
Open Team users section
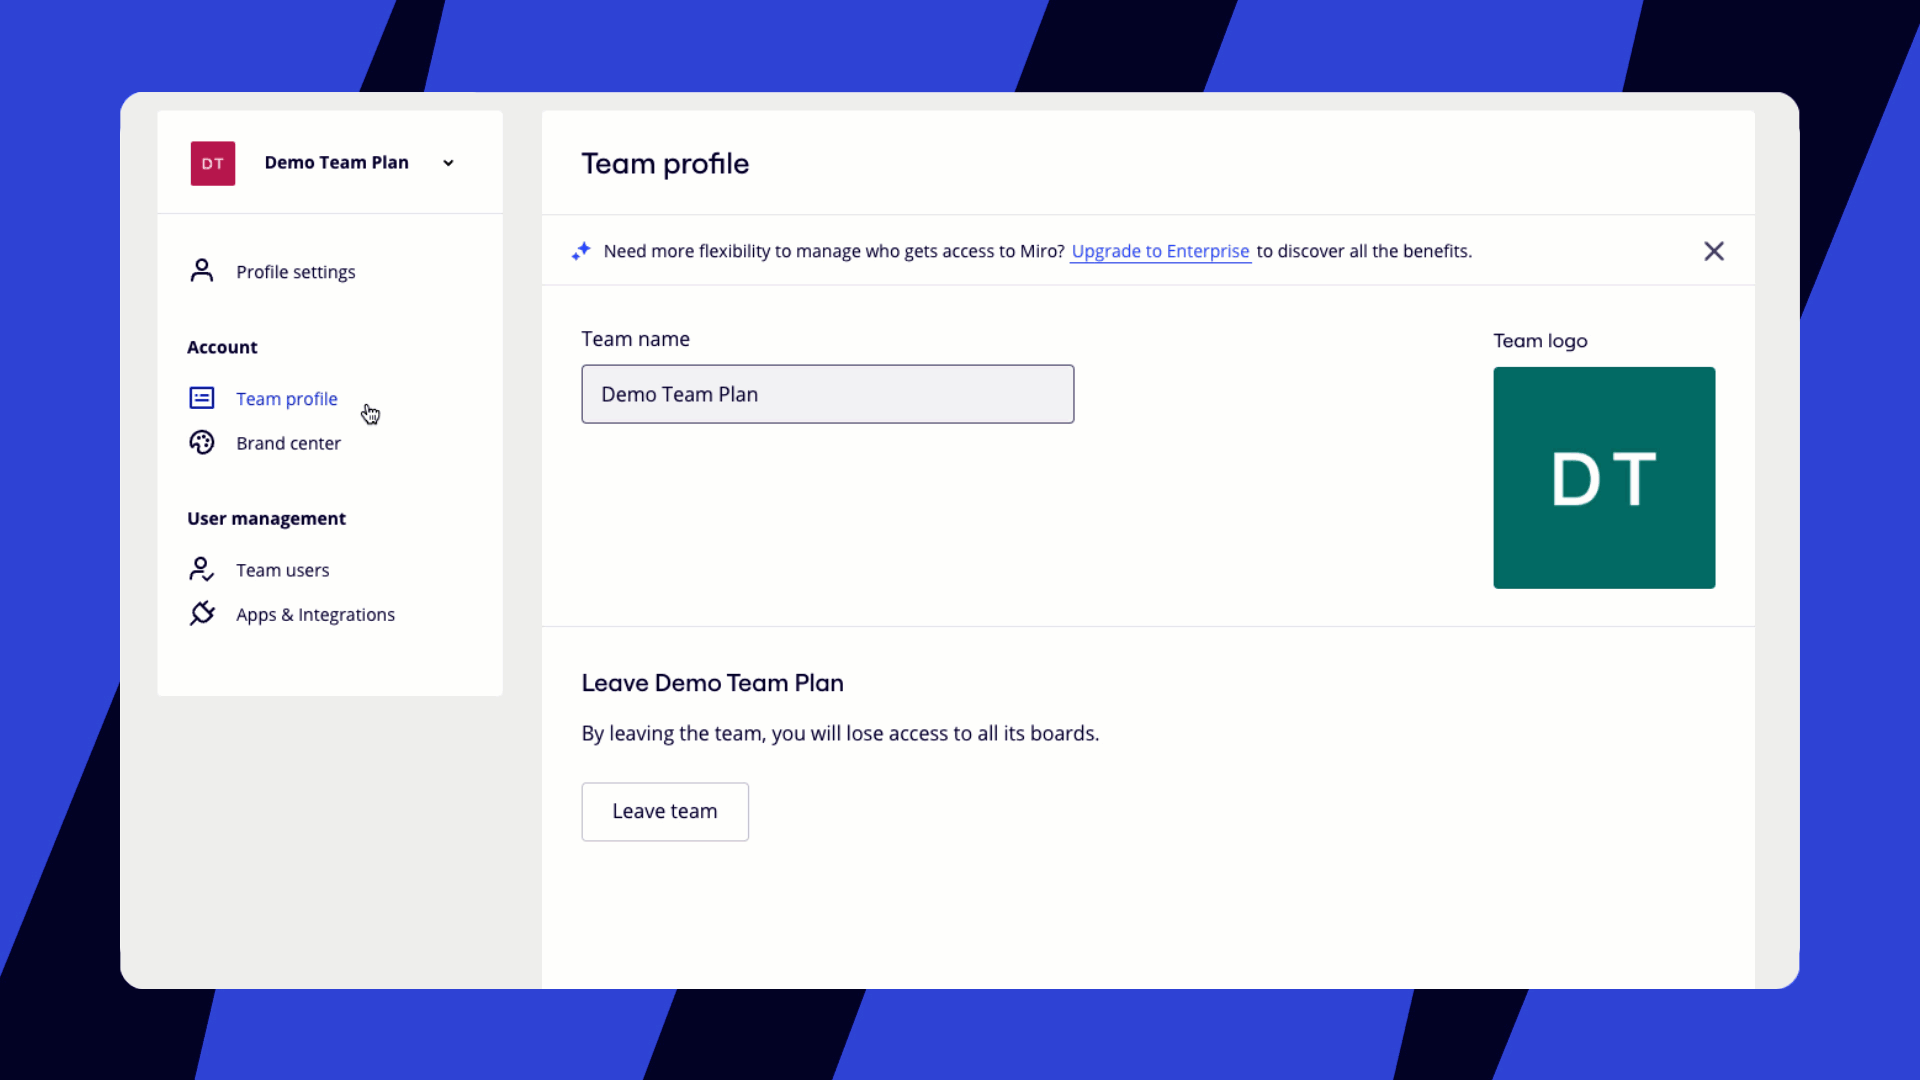click(282, 570)
